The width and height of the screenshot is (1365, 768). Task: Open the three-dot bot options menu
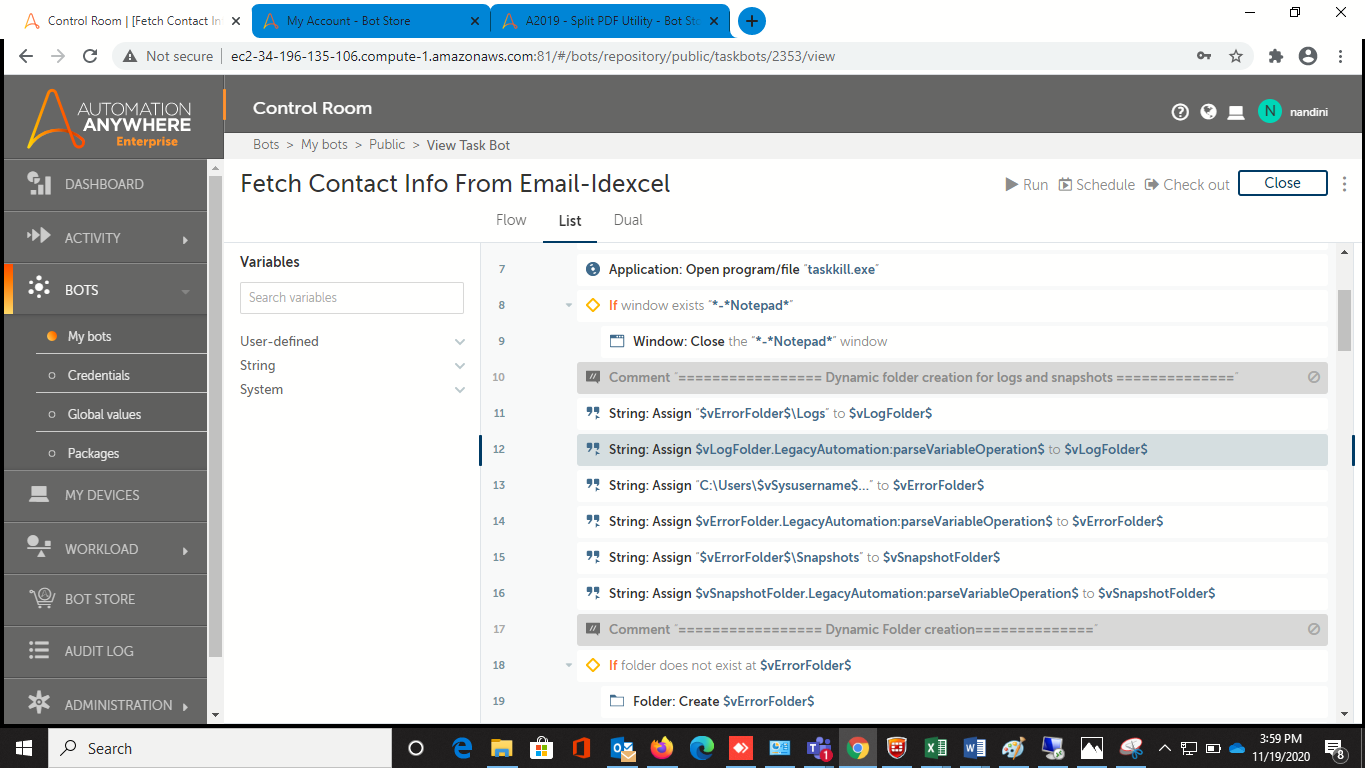point(1344,184)
